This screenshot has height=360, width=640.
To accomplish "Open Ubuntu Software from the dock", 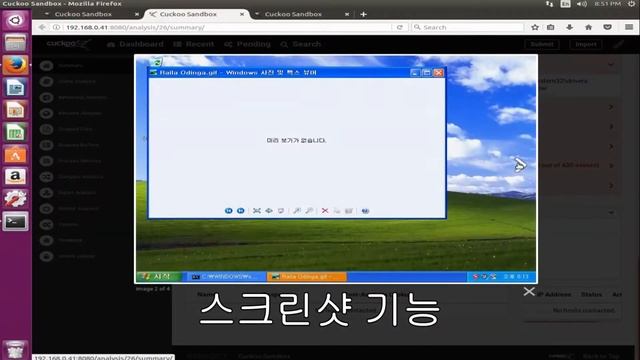I will pos(15,155).
